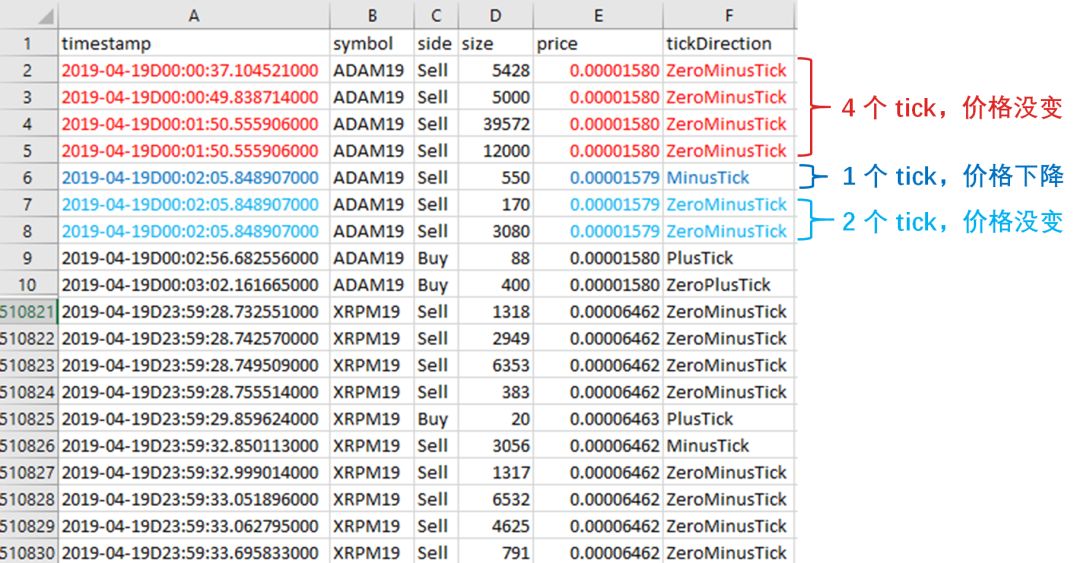Screen dimensions: 1080x563
Task: Select size cell 12000
Action: 496,151
